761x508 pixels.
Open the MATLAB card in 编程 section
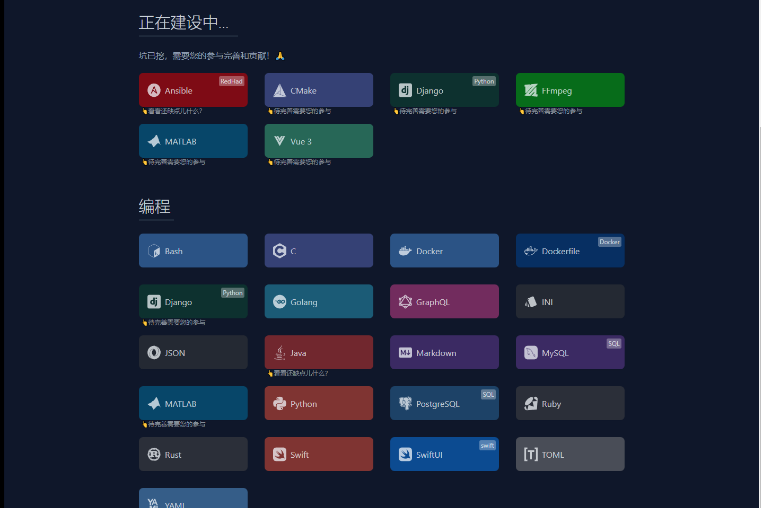(193, 403)
